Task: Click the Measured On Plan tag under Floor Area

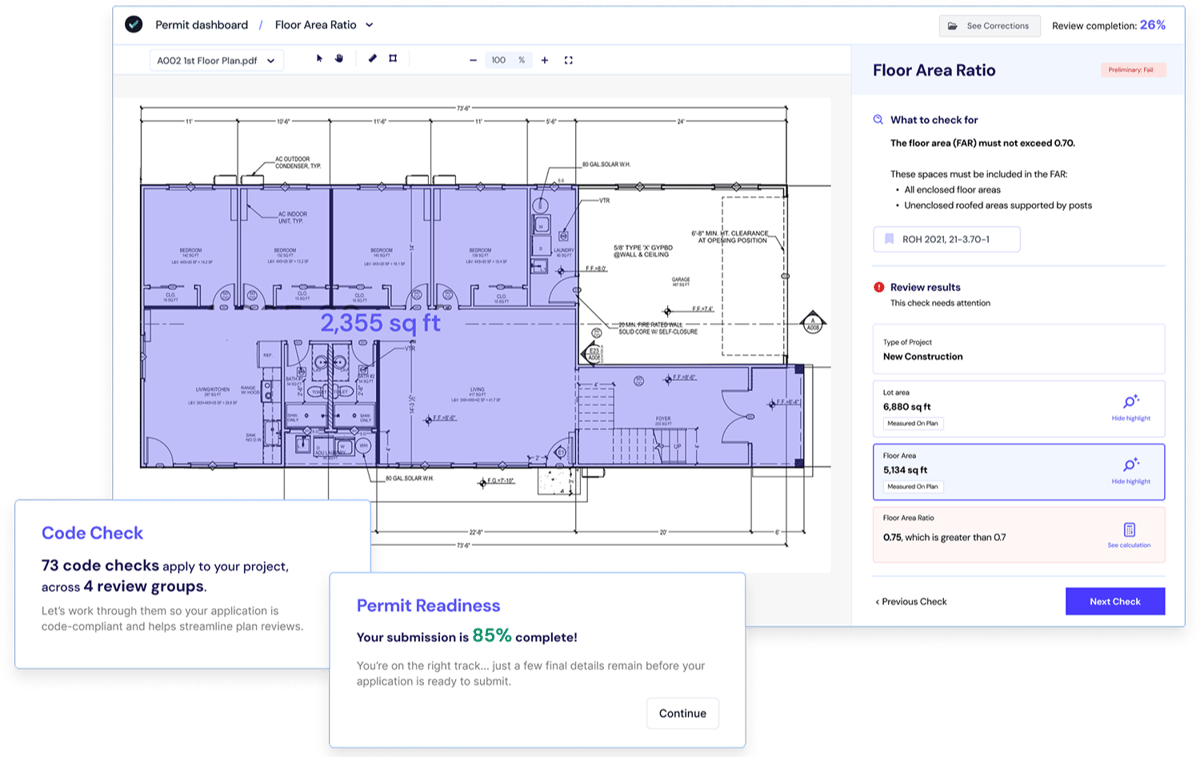Action: (x=913, y=487)
